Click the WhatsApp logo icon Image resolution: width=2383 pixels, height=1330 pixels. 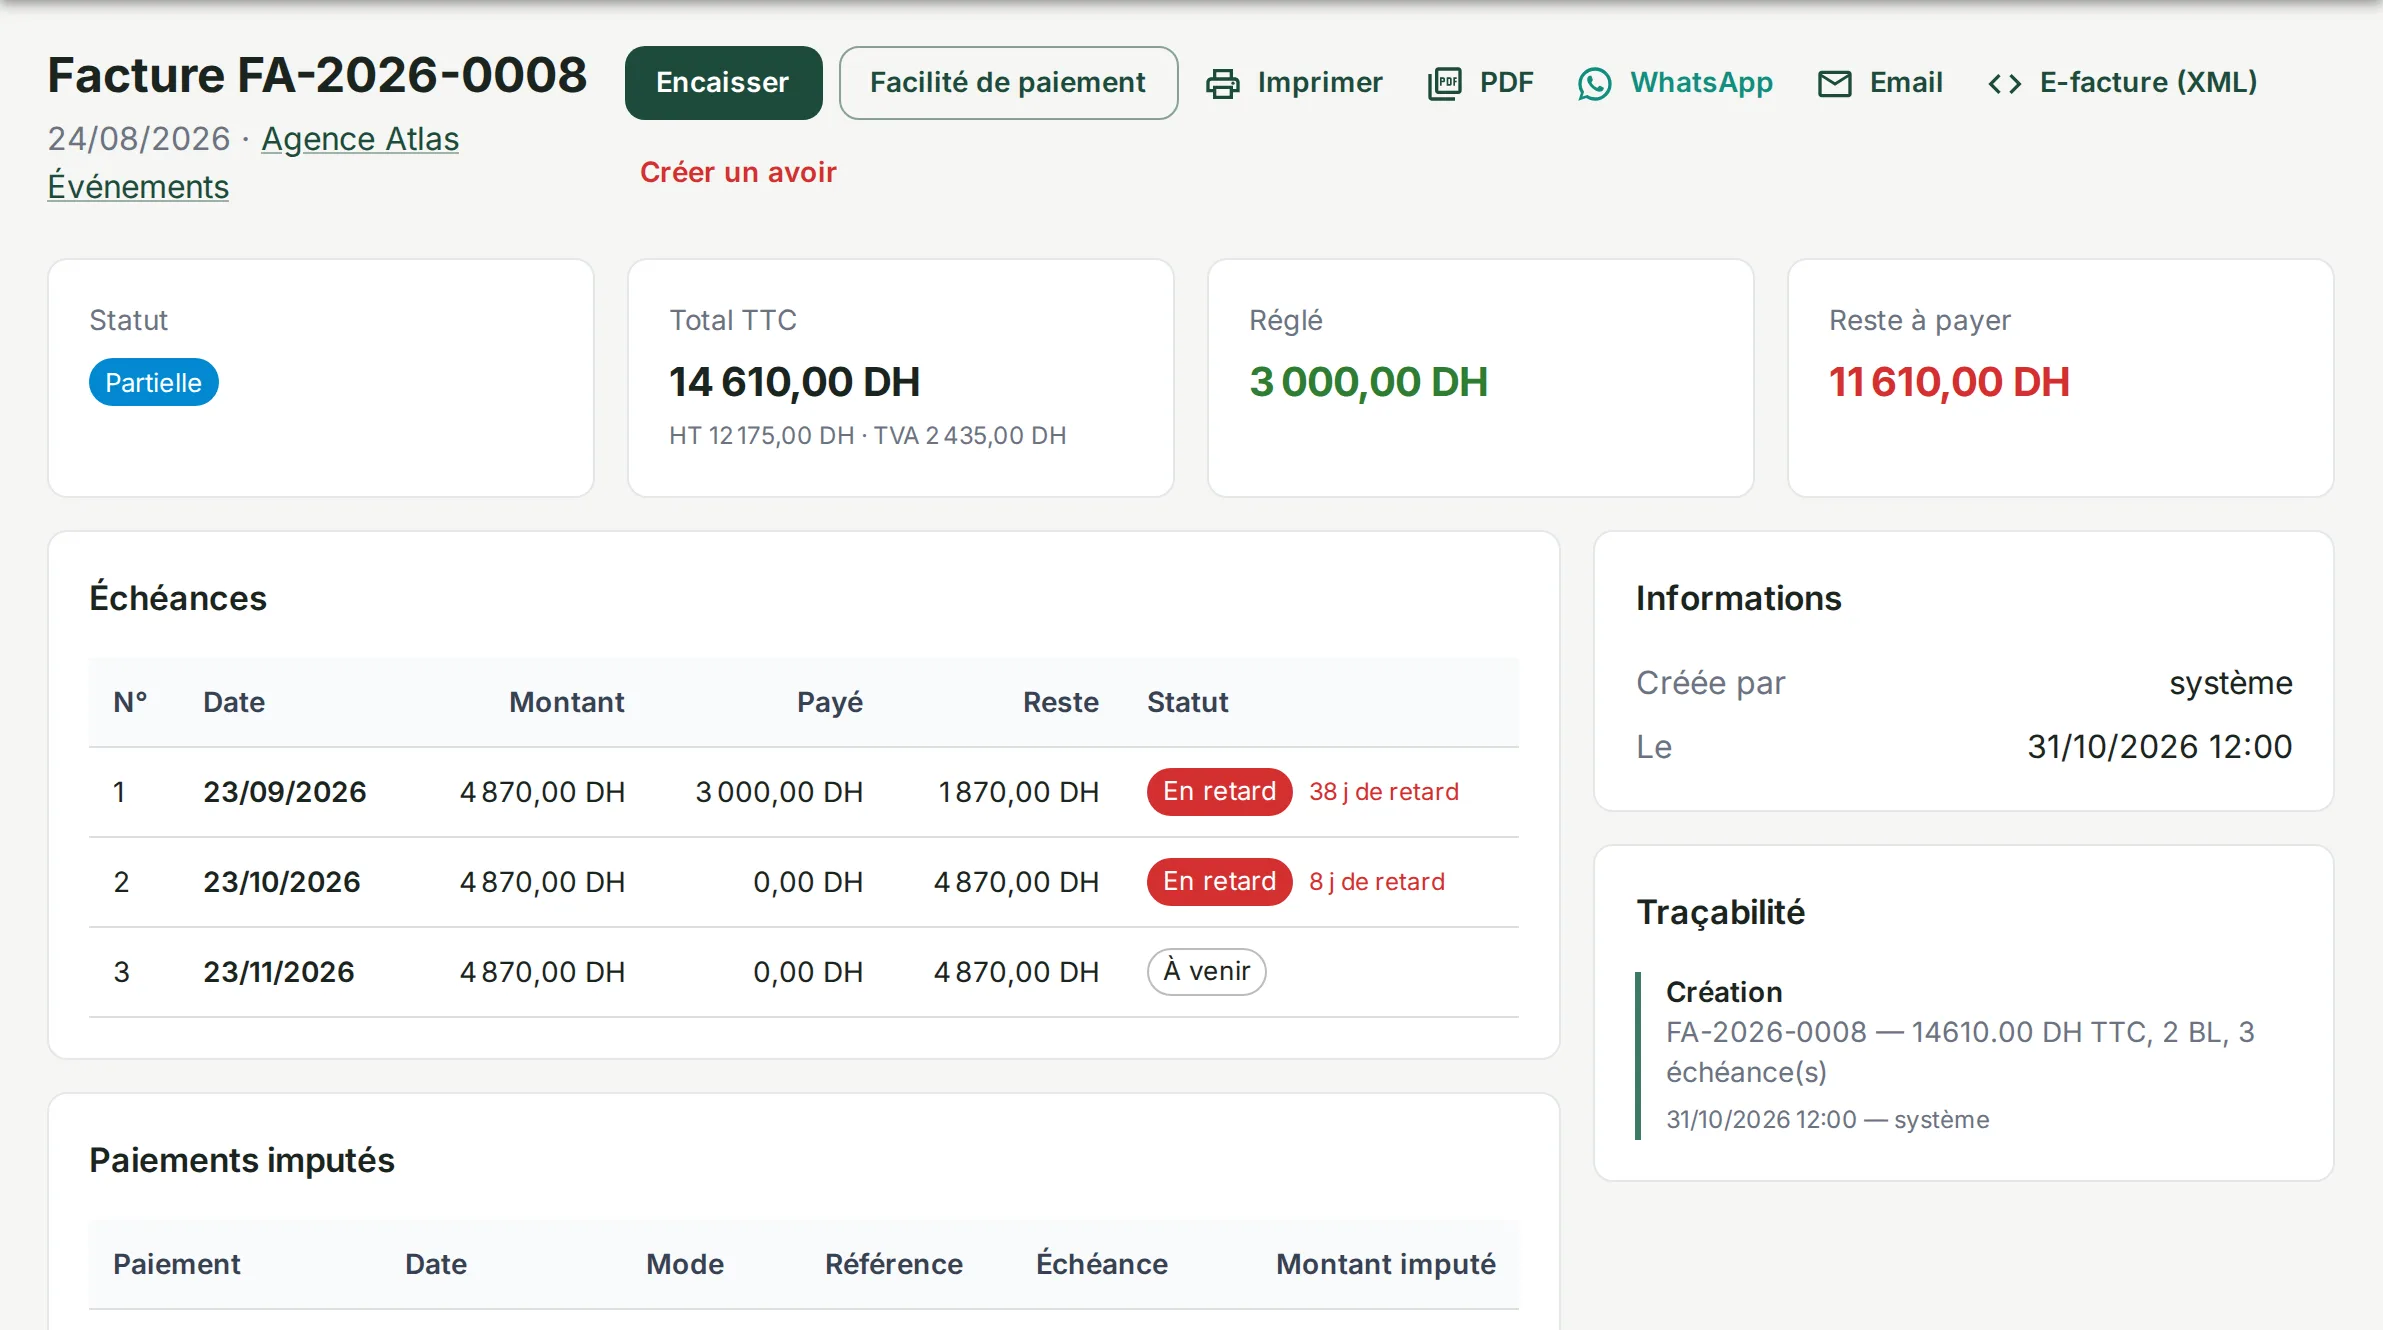point(1595,83)
